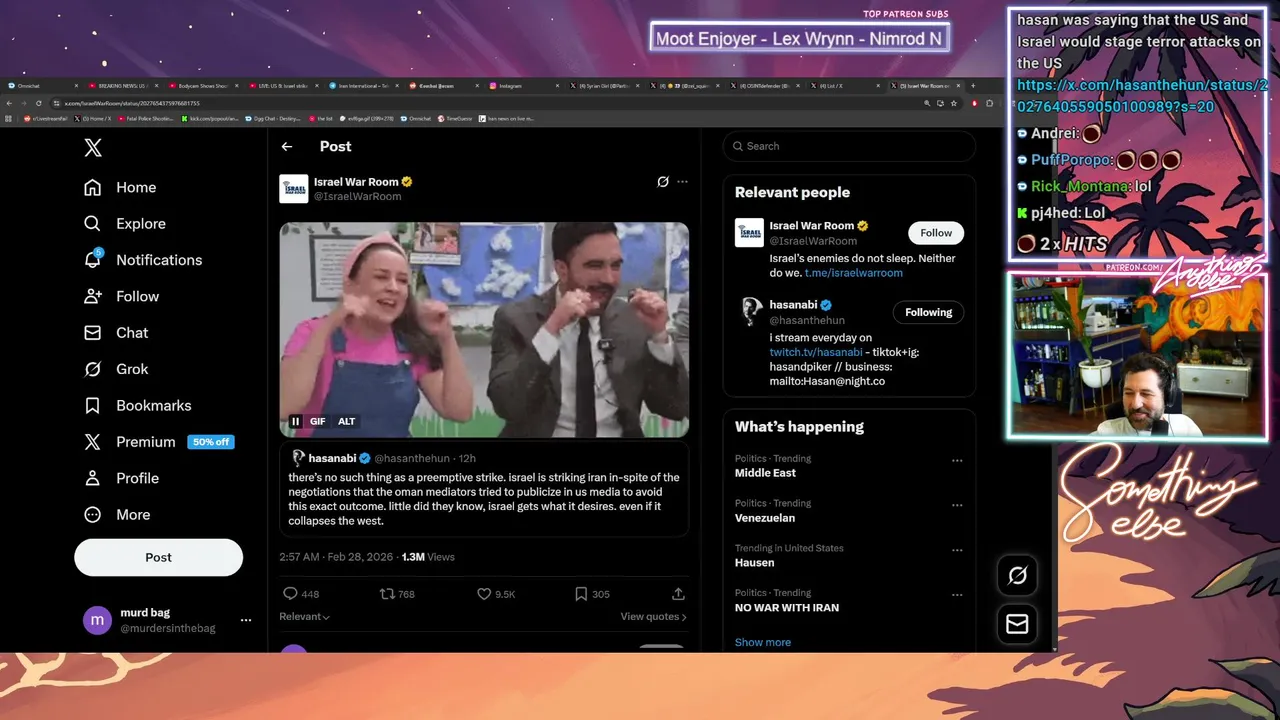
Task: Open the Explore section
Action: coord(125,224)
